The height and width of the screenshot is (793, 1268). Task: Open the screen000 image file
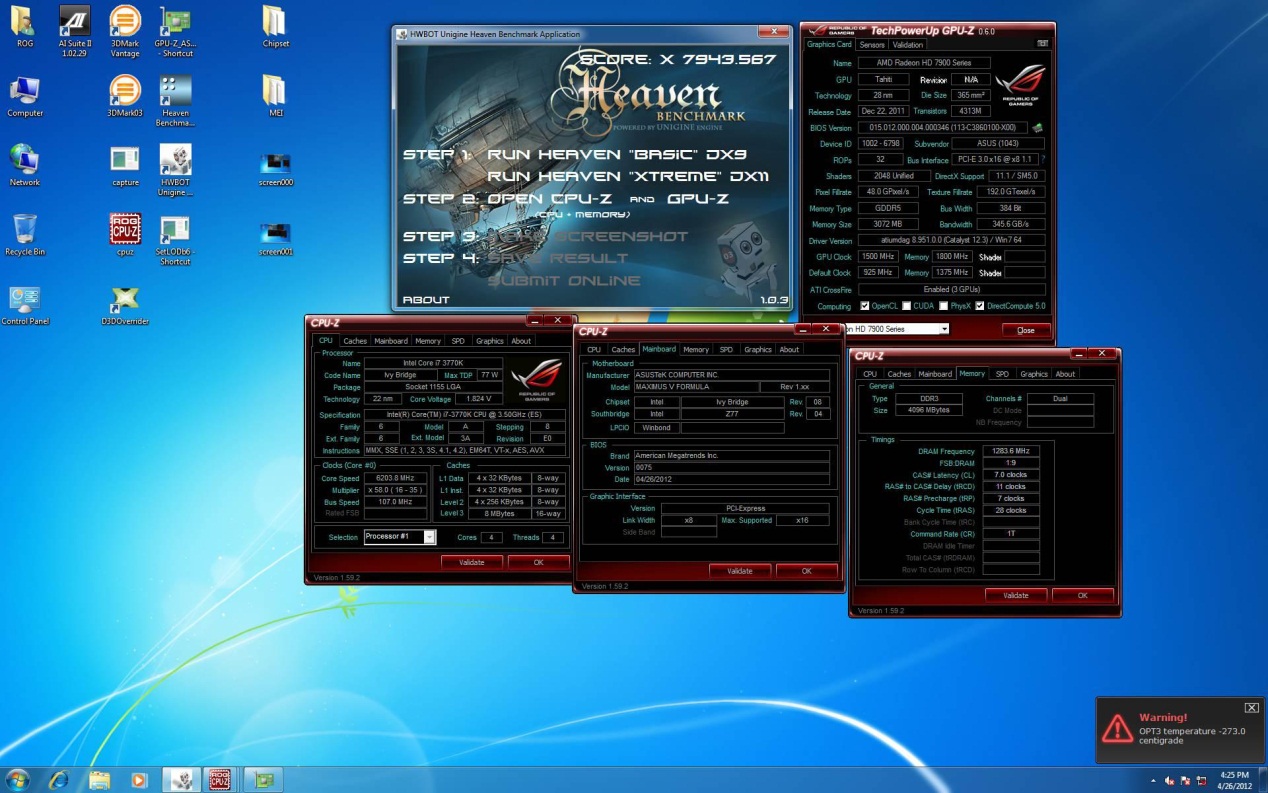(x=275, y=168)
